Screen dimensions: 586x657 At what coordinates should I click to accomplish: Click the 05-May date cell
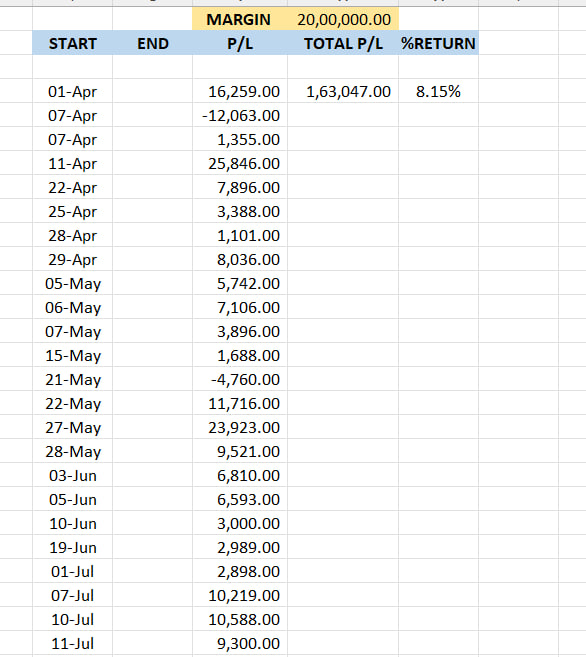[x=72, y=283]
